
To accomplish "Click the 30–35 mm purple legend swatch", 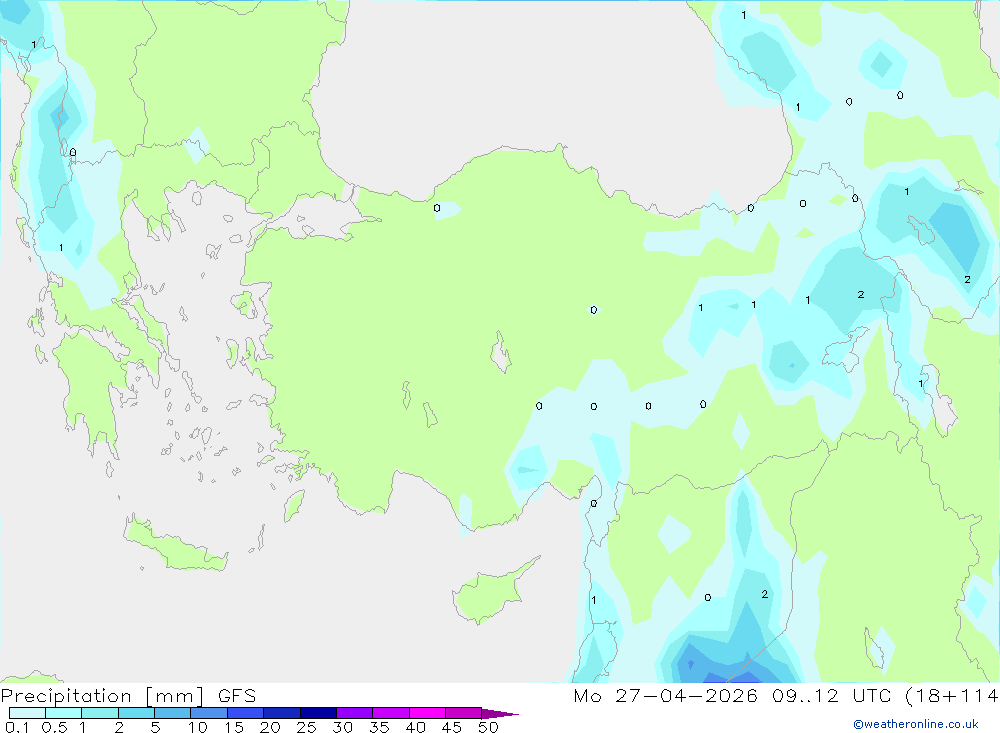I will tap(354, 713).
